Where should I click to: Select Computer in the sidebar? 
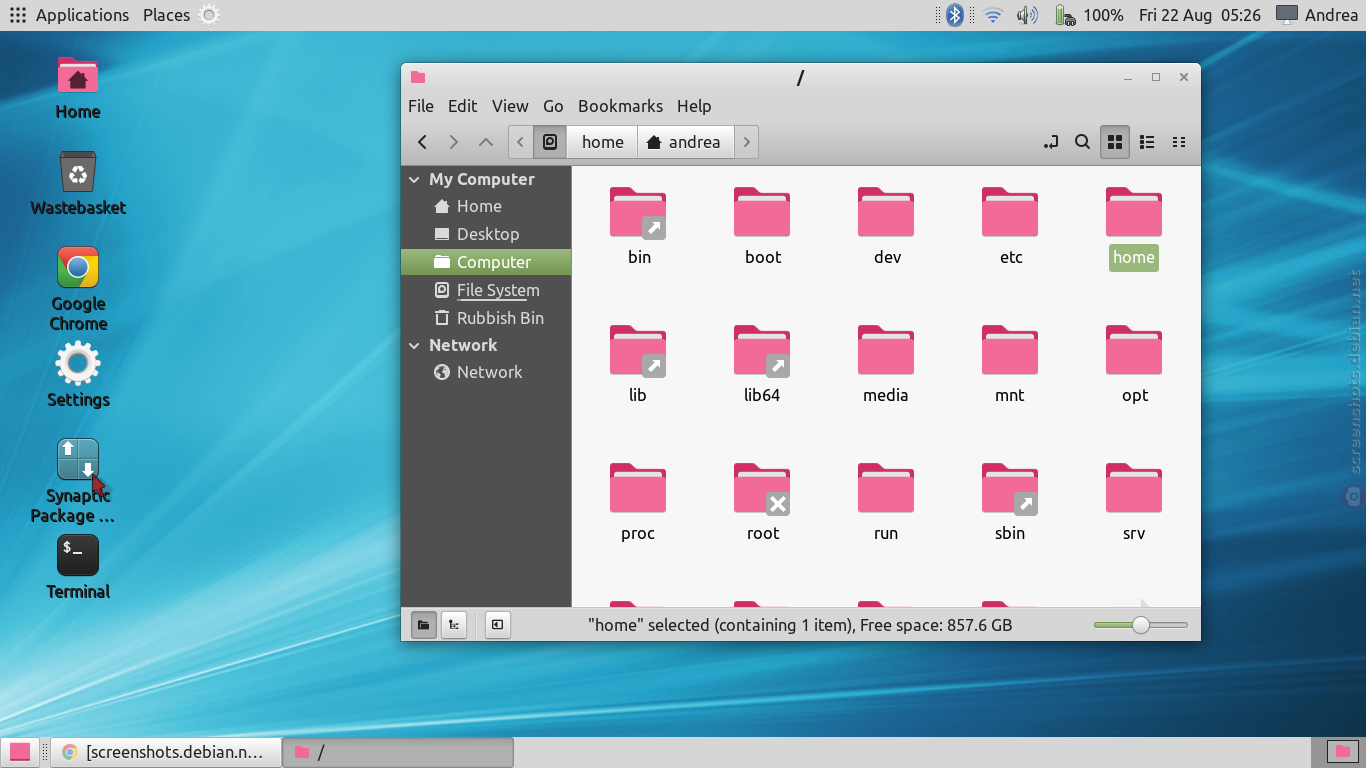[x=486, y=262]
